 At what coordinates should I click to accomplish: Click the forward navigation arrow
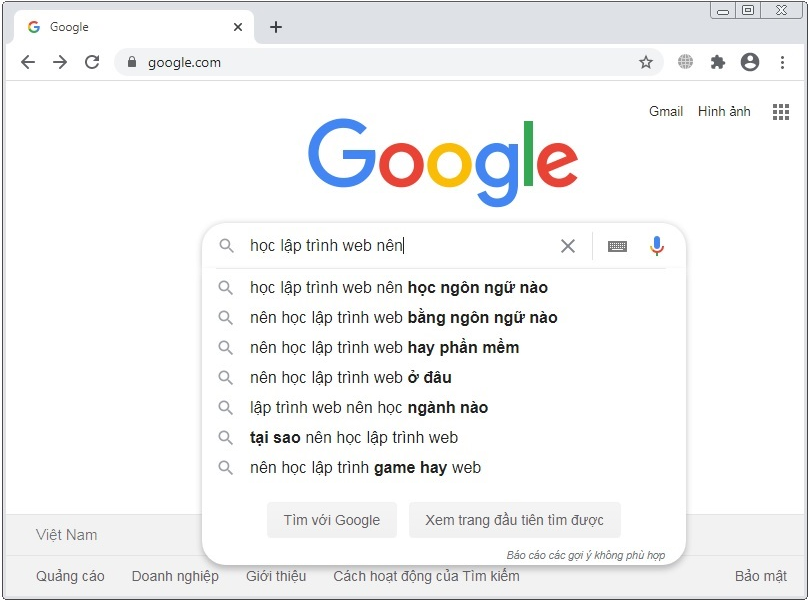pyautogui.click(x=60, y=62)
